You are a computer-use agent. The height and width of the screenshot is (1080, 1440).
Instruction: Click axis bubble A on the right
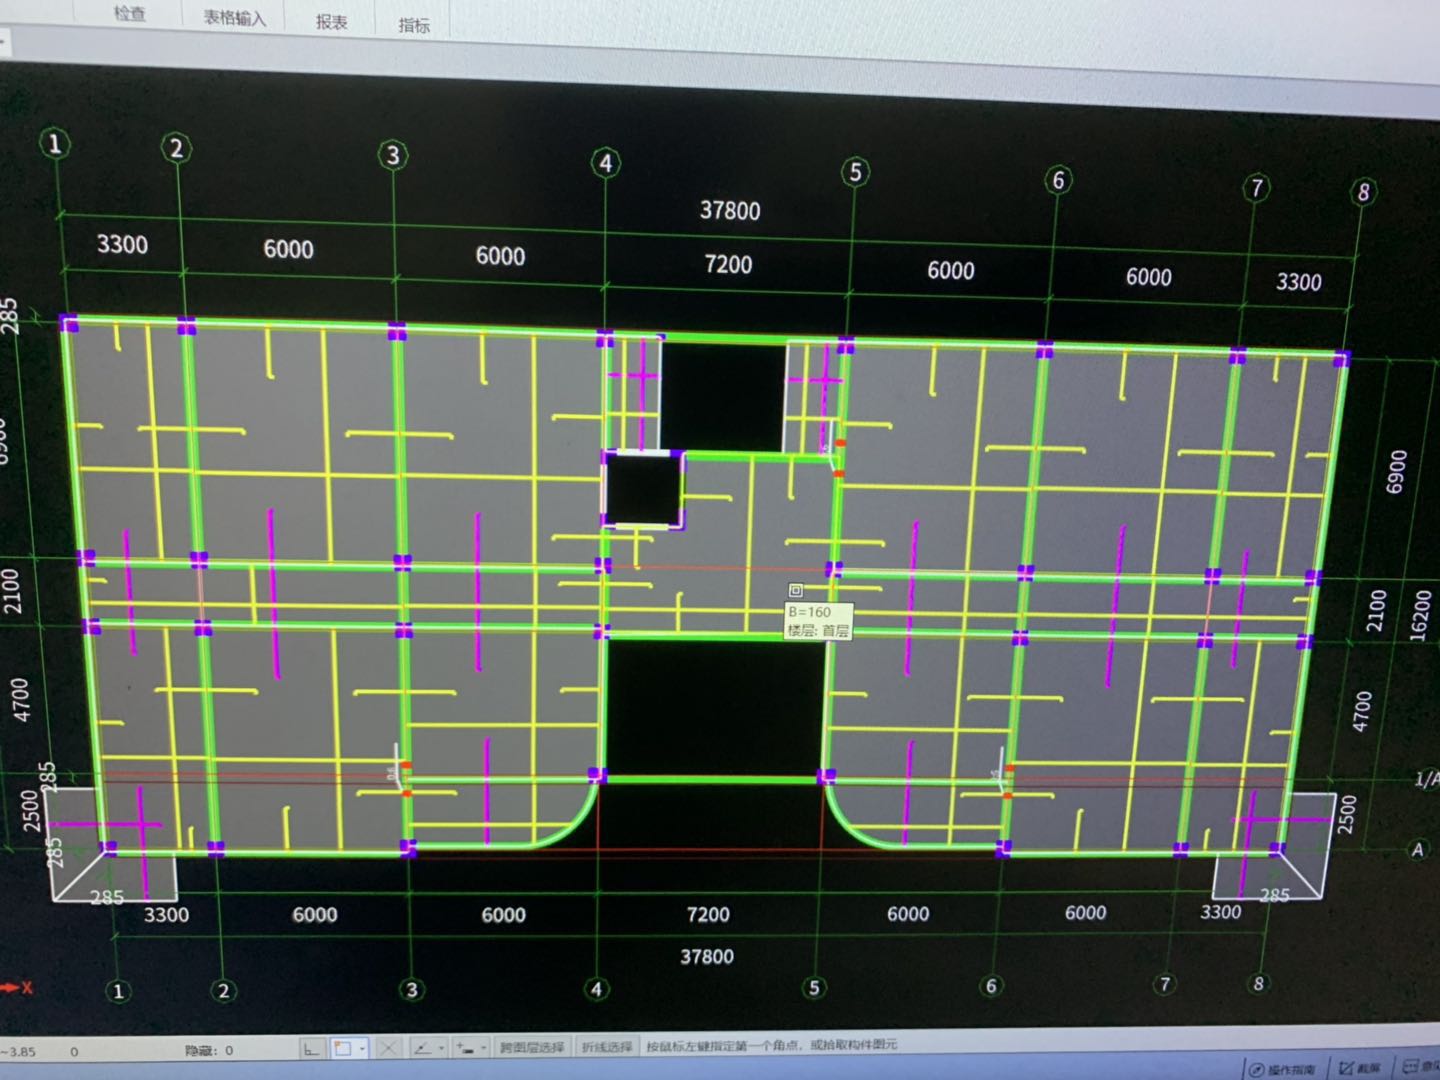(x=1417, y=849)
